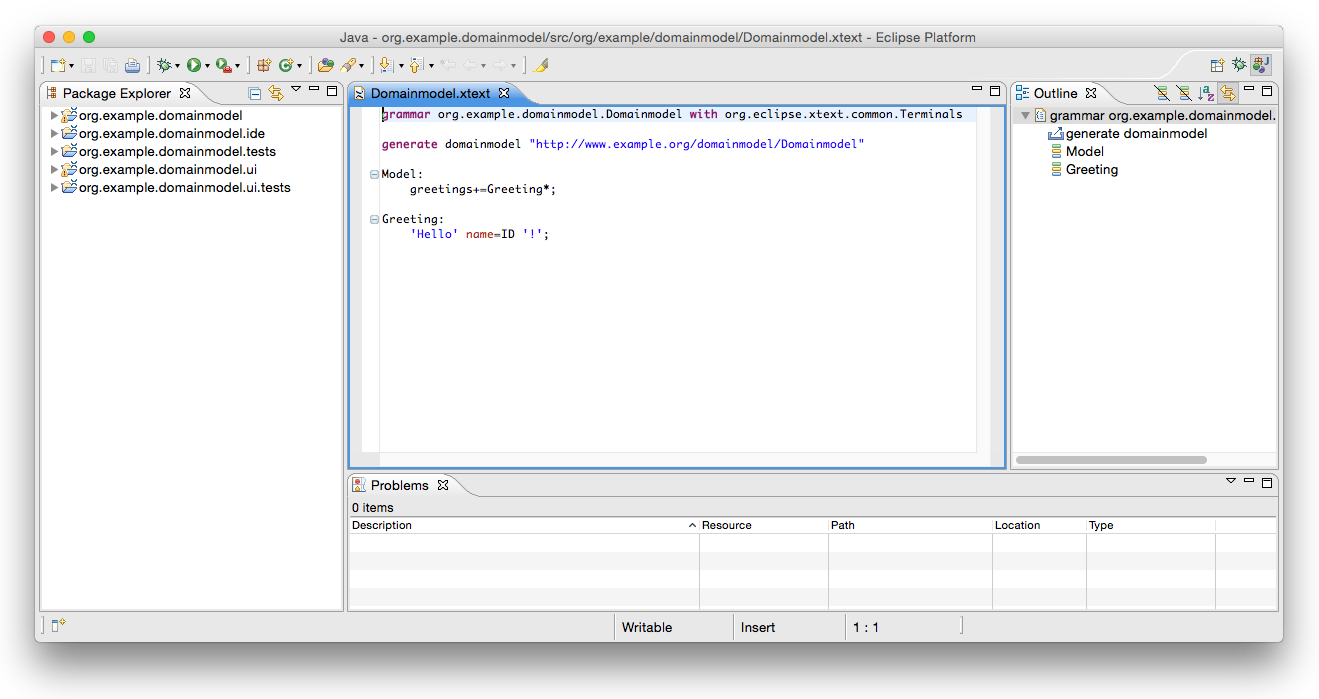Image resolution: width=1319 pixels, height=699 pixels.
Task: Toggle Link with Editor in Package Explorer
Action: [276, 93]
